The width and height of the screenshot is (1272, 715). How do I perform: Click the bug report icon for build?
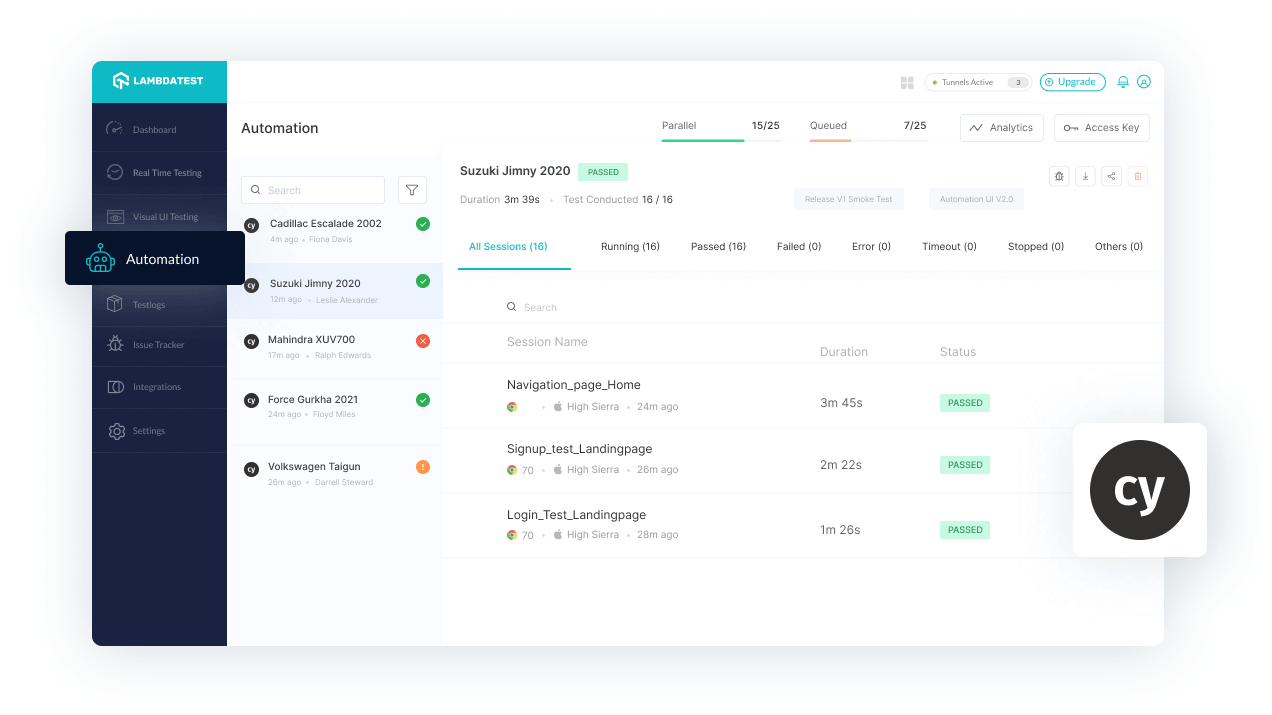(x=1059, y=176)
